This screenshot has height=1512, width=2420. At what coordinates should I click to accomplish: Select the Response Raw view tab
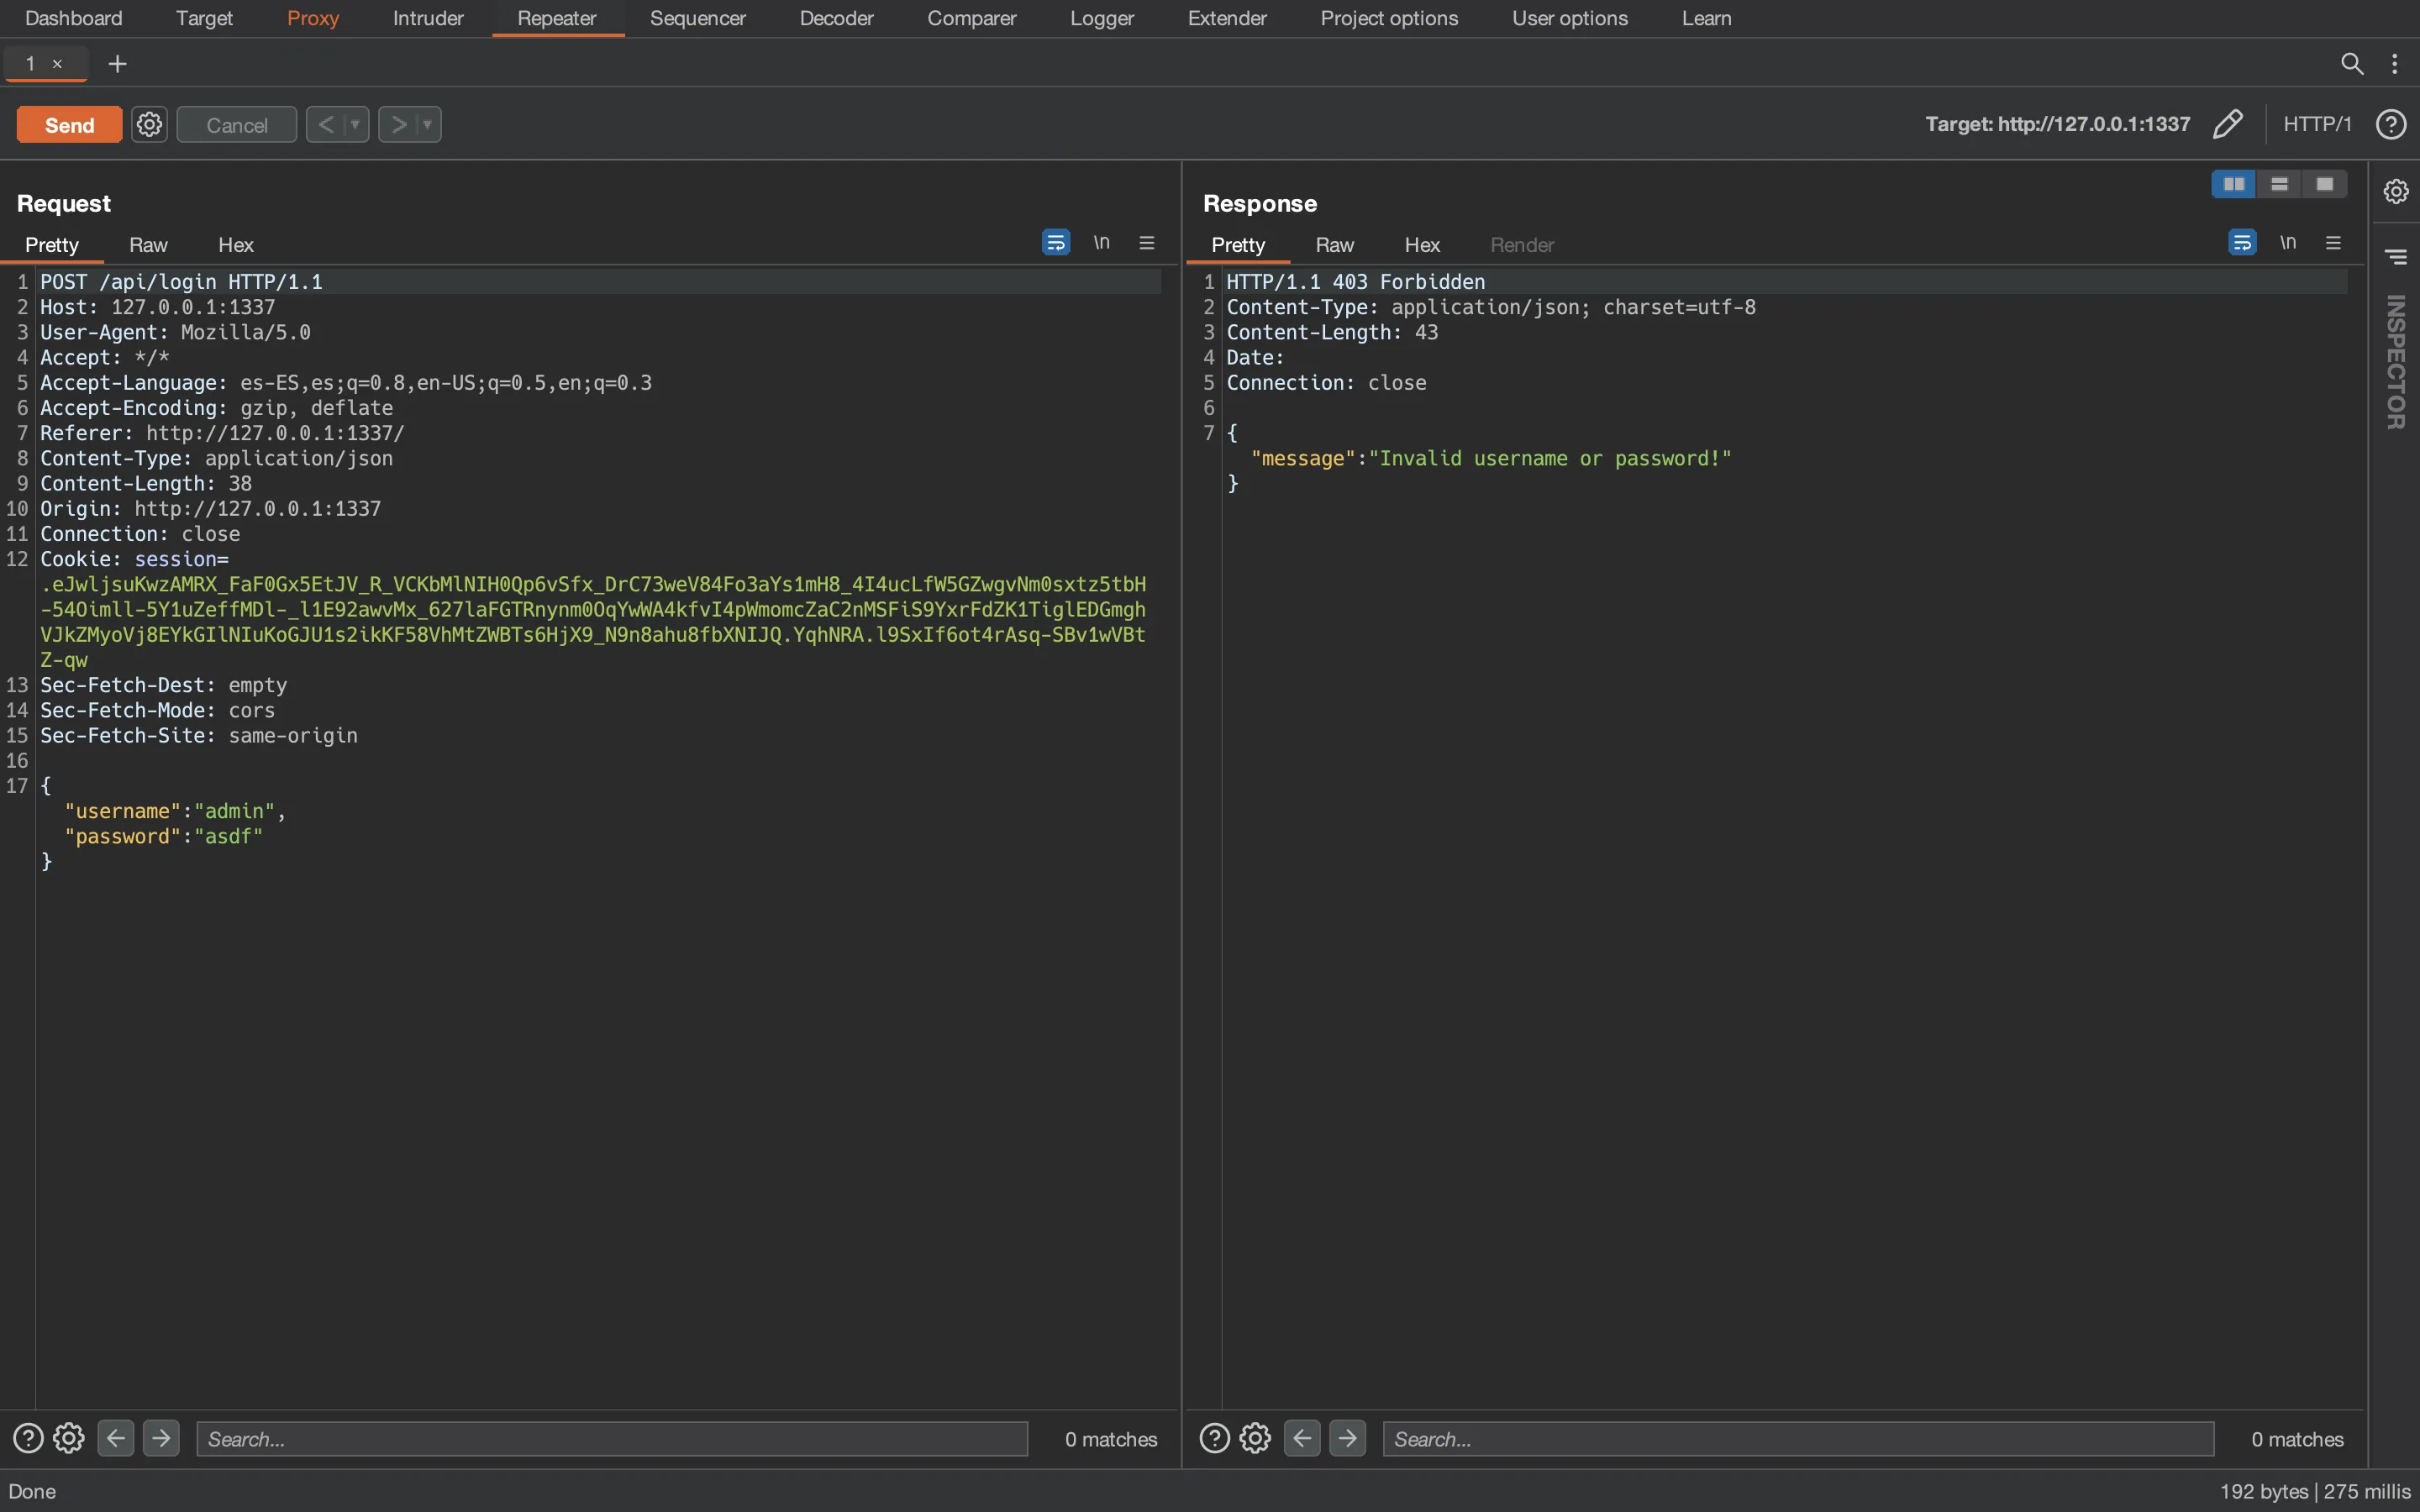1335,245
